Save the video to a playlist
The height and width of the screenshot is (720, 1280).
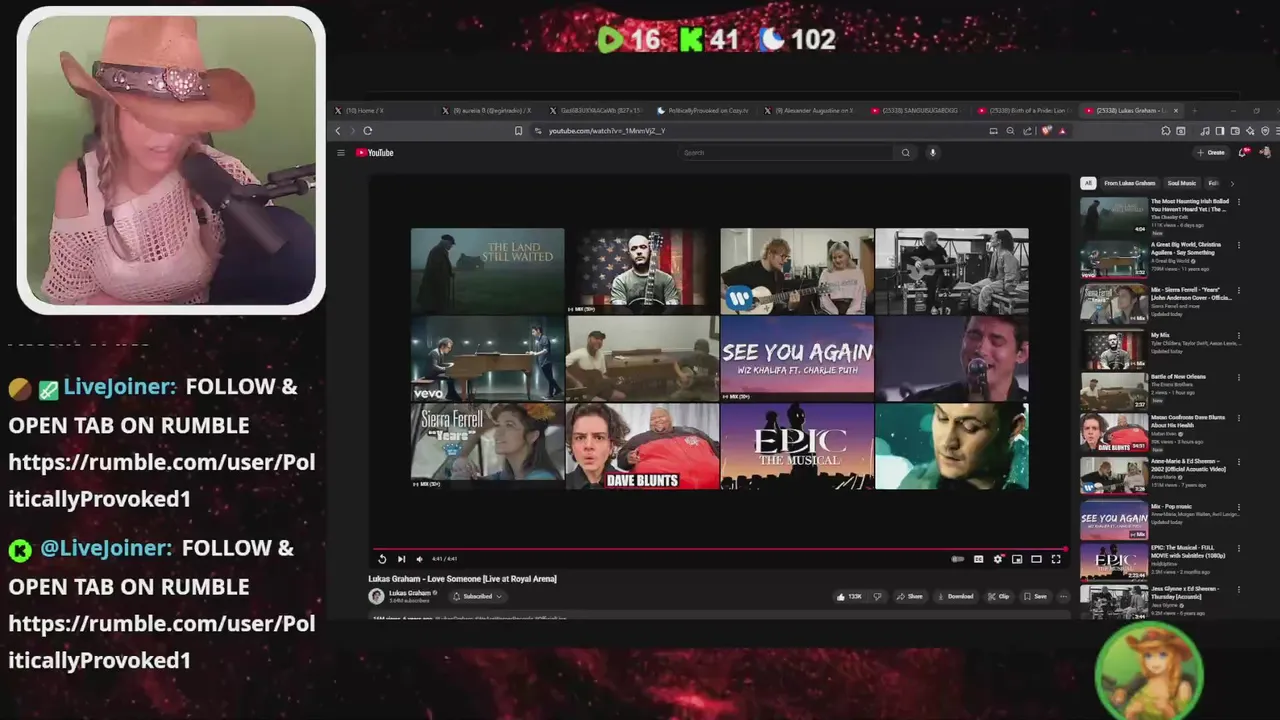click(1034, 596)
